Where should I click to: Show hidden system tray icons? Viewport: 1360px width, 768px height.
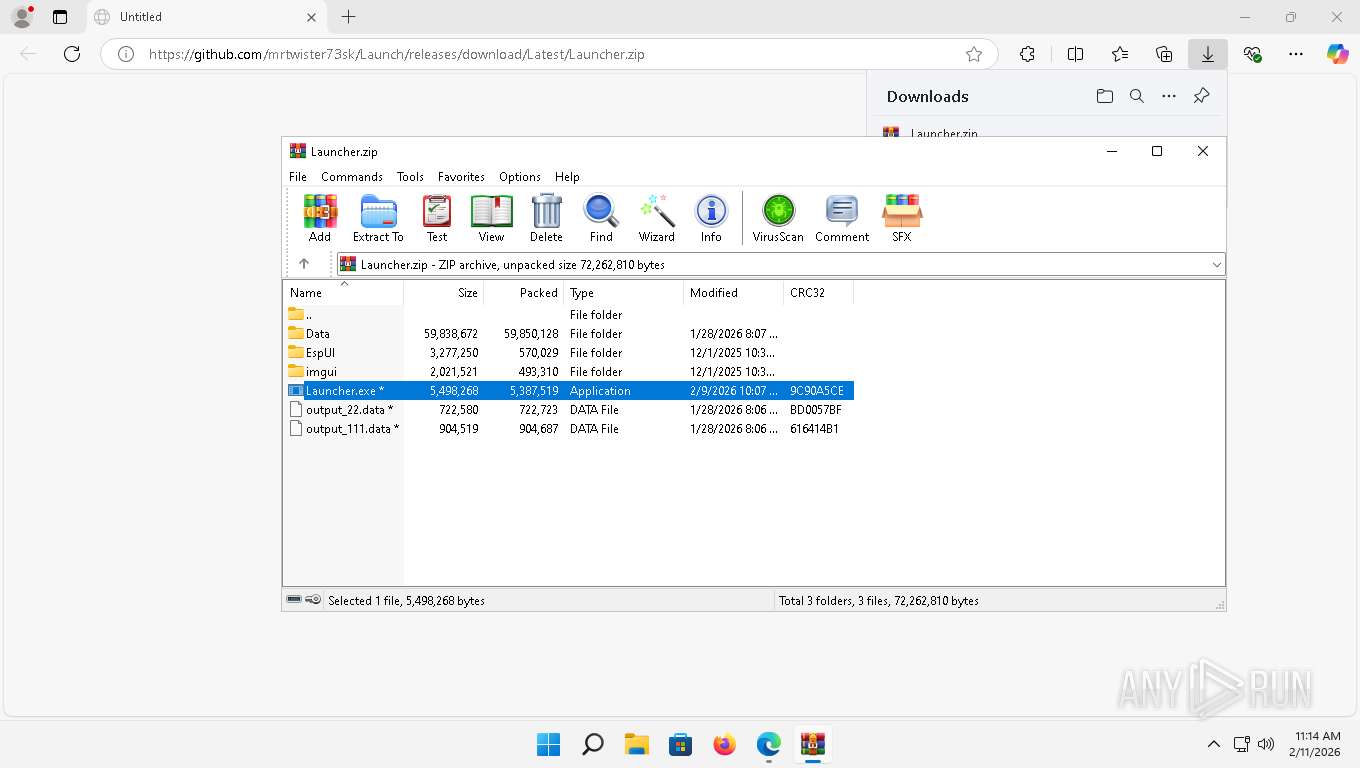coord(1214,744)
